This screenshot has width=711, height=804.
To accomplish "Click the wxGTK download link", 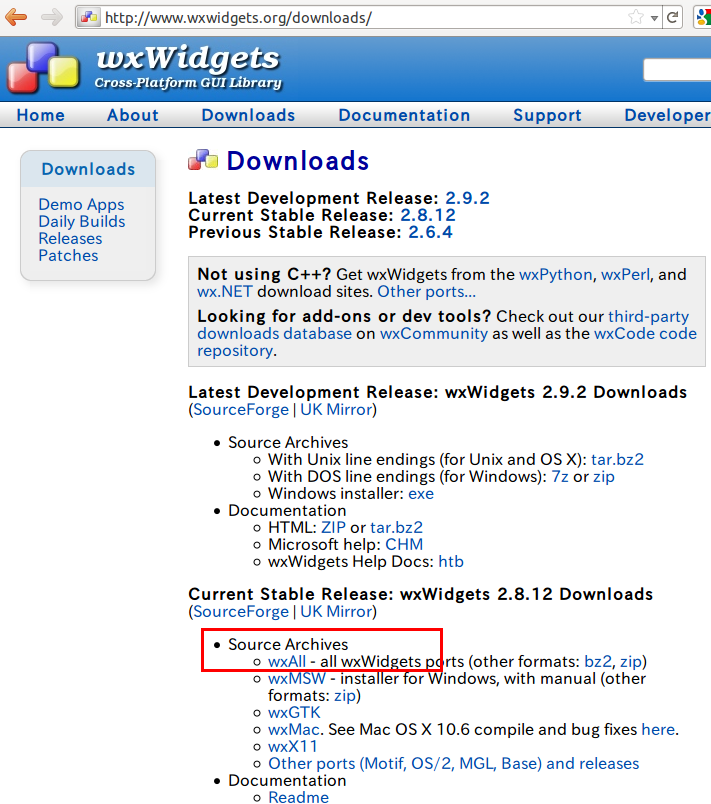I will point(294,712).
